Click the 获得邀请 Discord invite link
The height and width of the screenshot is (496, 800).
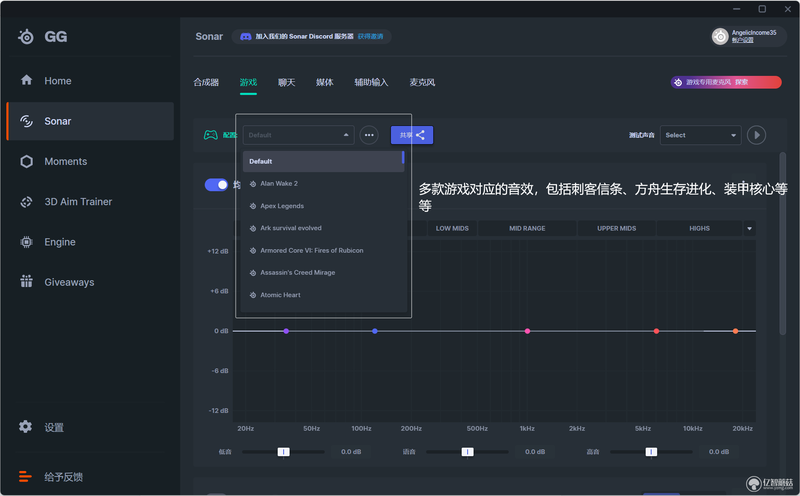(370, 36)
